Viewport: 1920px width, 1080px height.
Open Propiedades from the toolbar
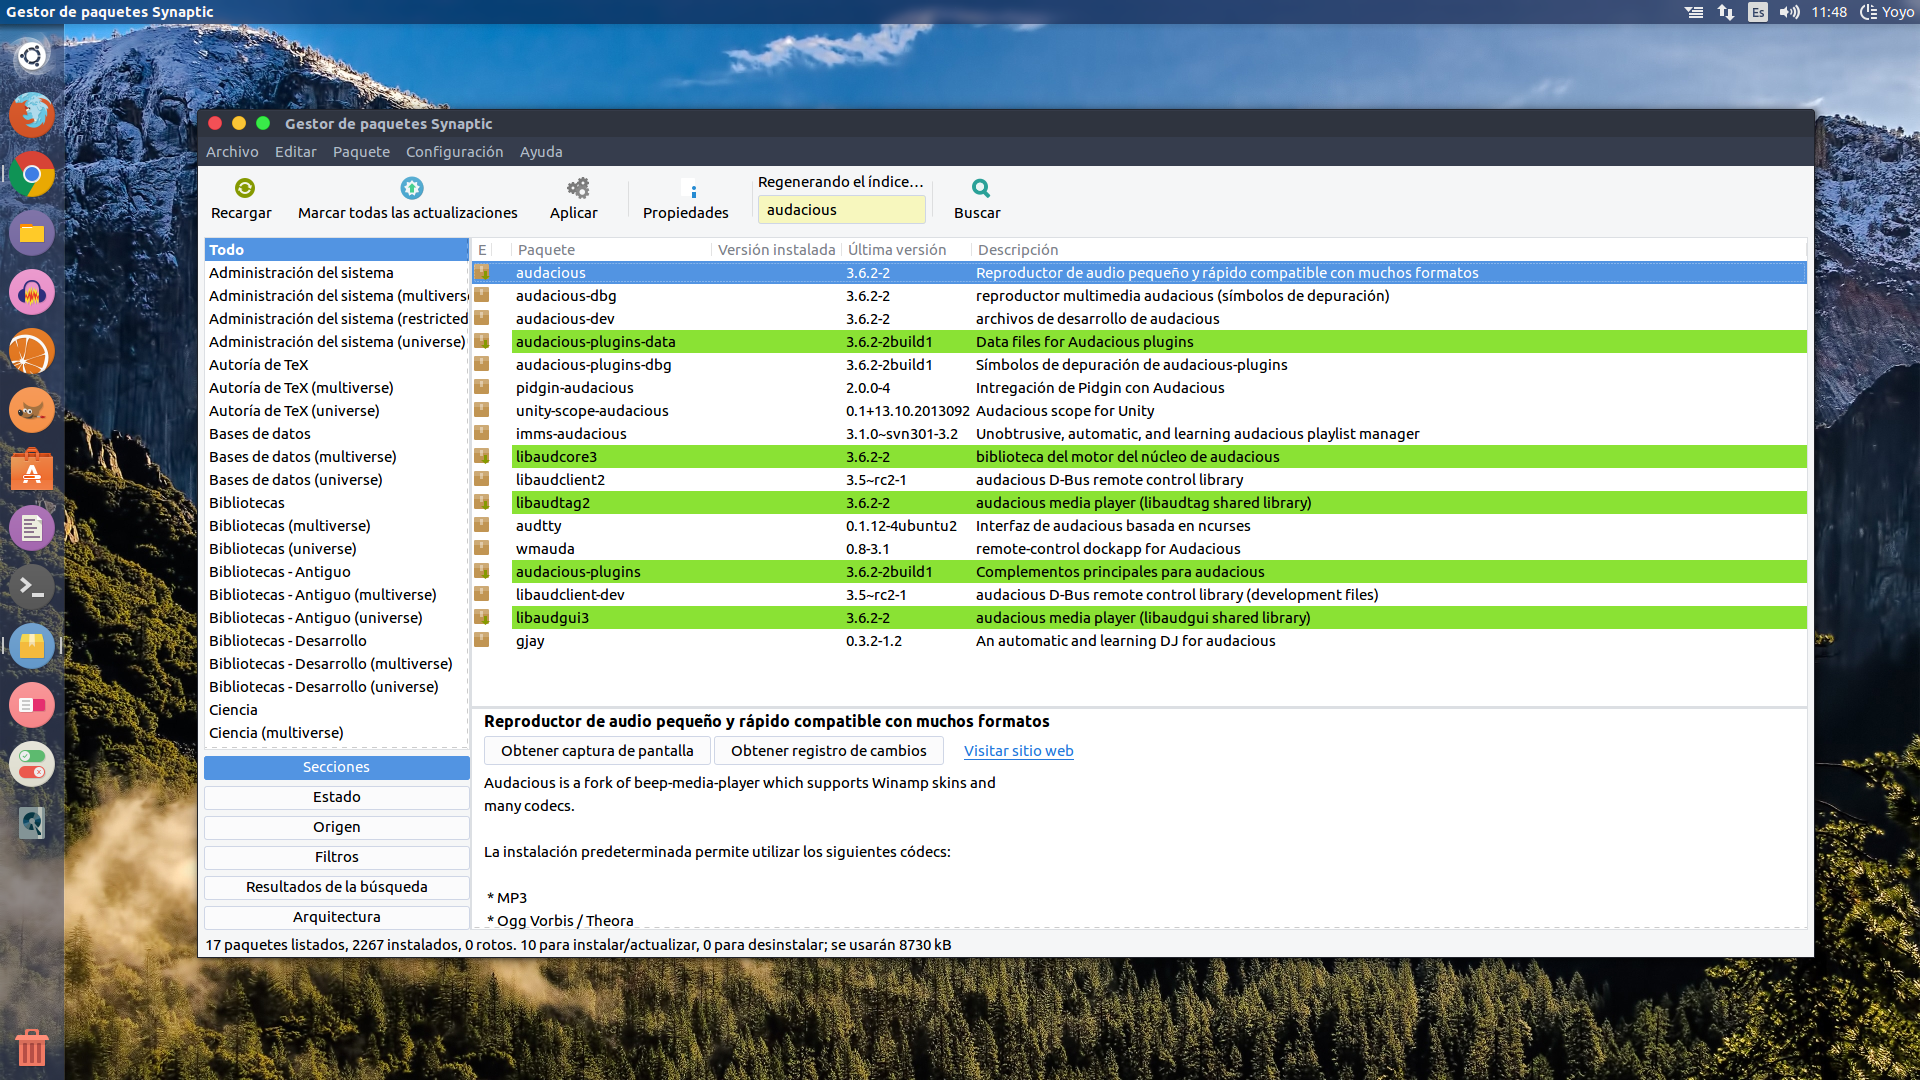685,200
